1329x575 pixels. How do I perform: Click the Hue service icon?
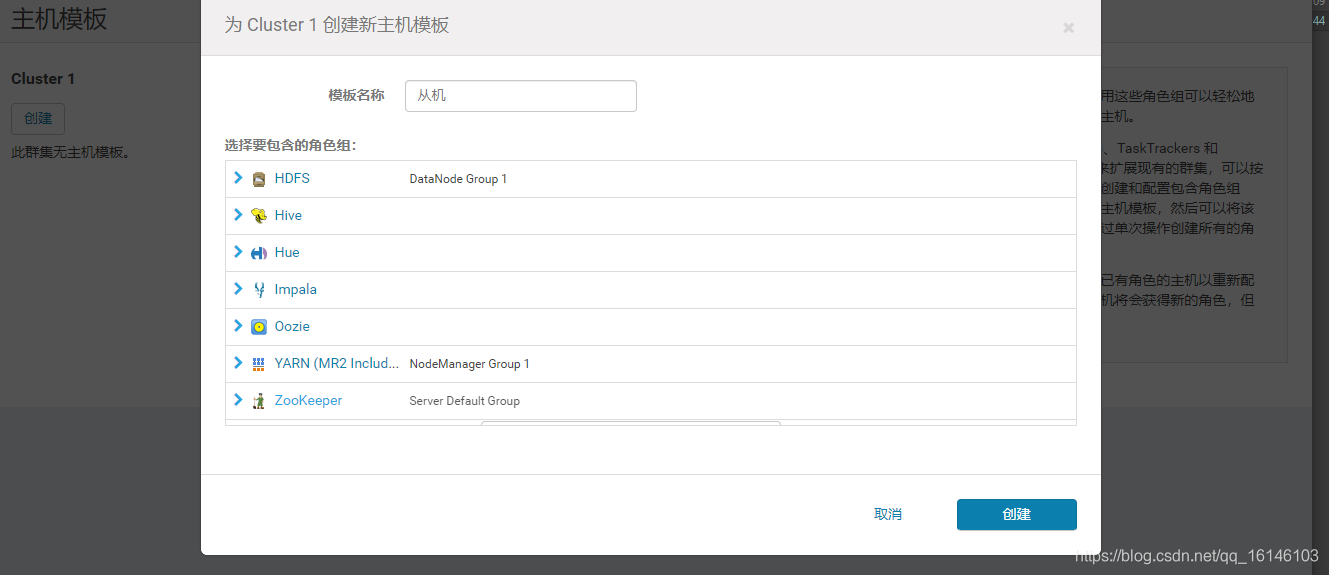[259, 253]
